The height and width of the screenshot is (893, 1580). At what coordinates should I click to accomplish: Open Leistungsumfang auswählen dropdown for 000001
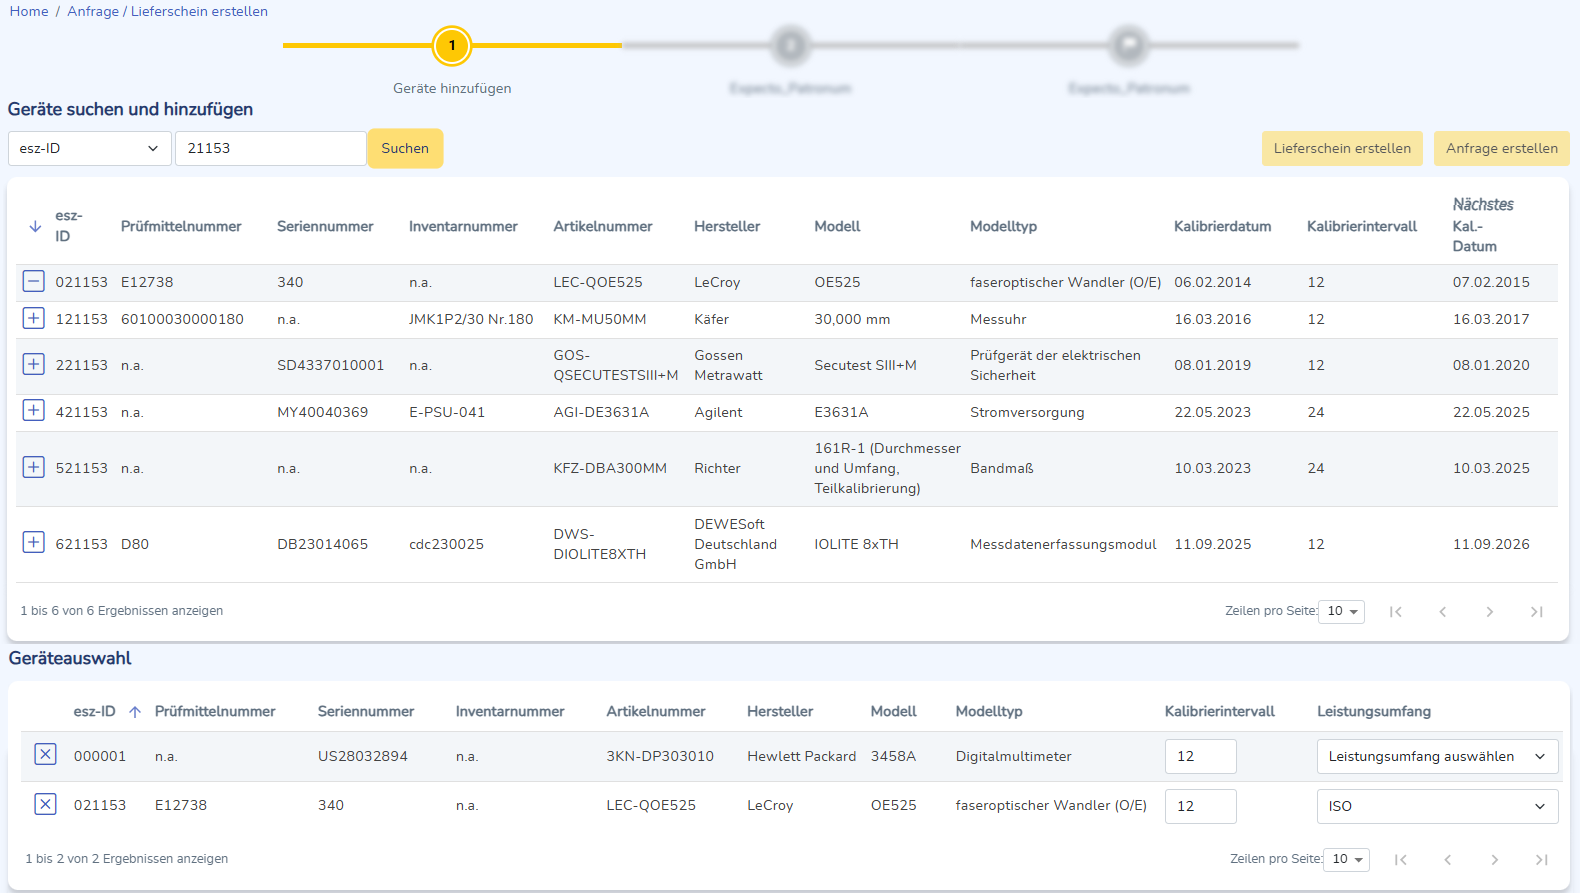point(1437,757)
